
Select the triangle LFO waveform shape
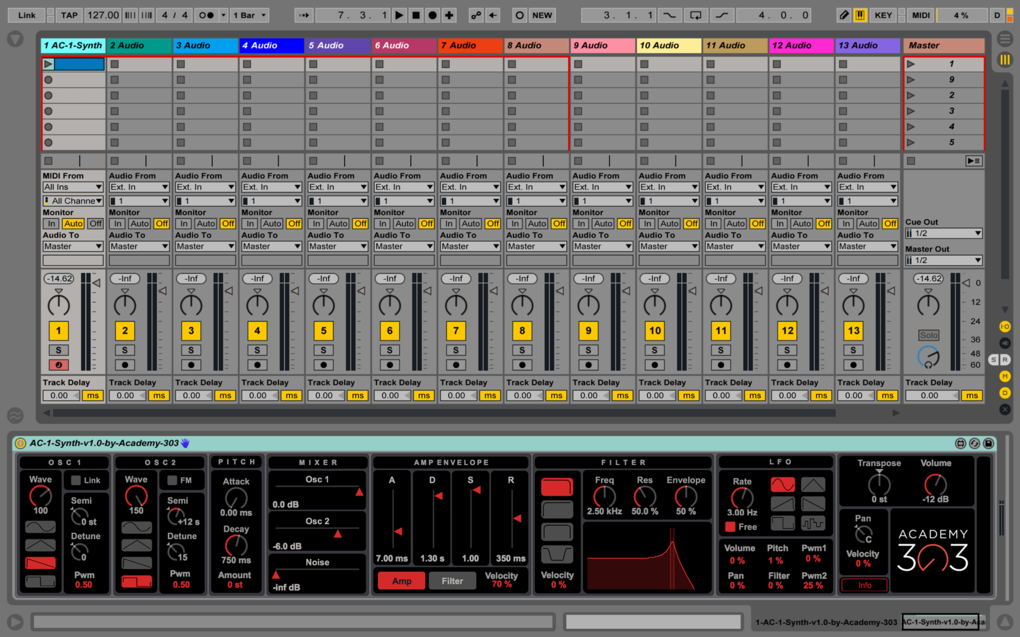pyautogui.click(x=812, y=485)
